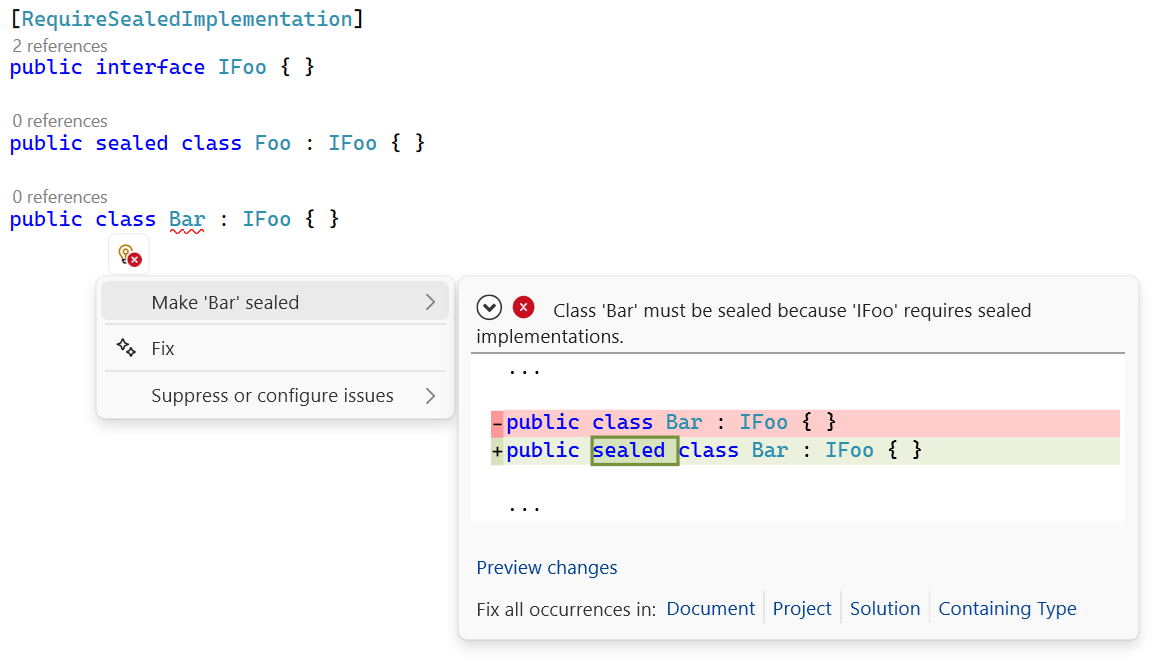The width and height of the screenshot is (1175, 670).
Task: Click the Foo class name
Action: click(x=273, y=143)
